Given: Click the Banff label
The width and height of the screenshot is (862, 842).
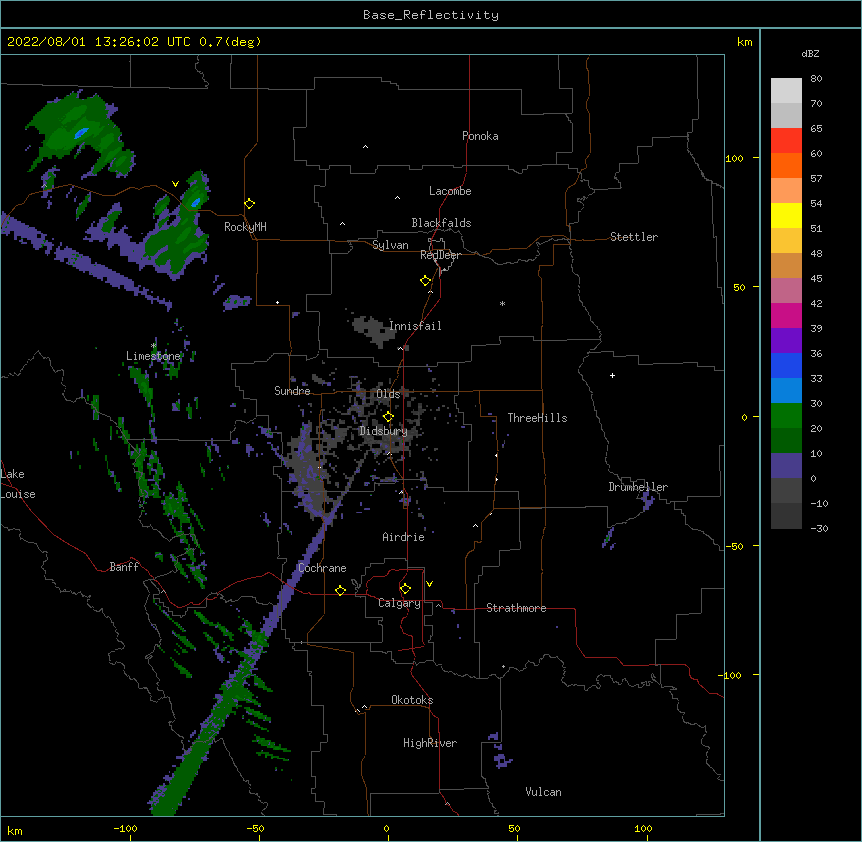Looking at the screenshot, I should pos(124,567).
